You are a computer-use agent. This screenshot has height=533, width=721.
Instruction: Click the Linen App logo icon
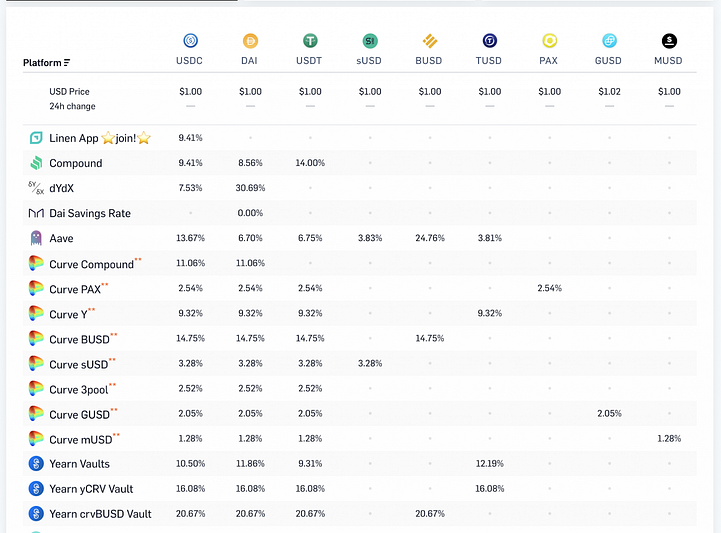click(36, 138)
